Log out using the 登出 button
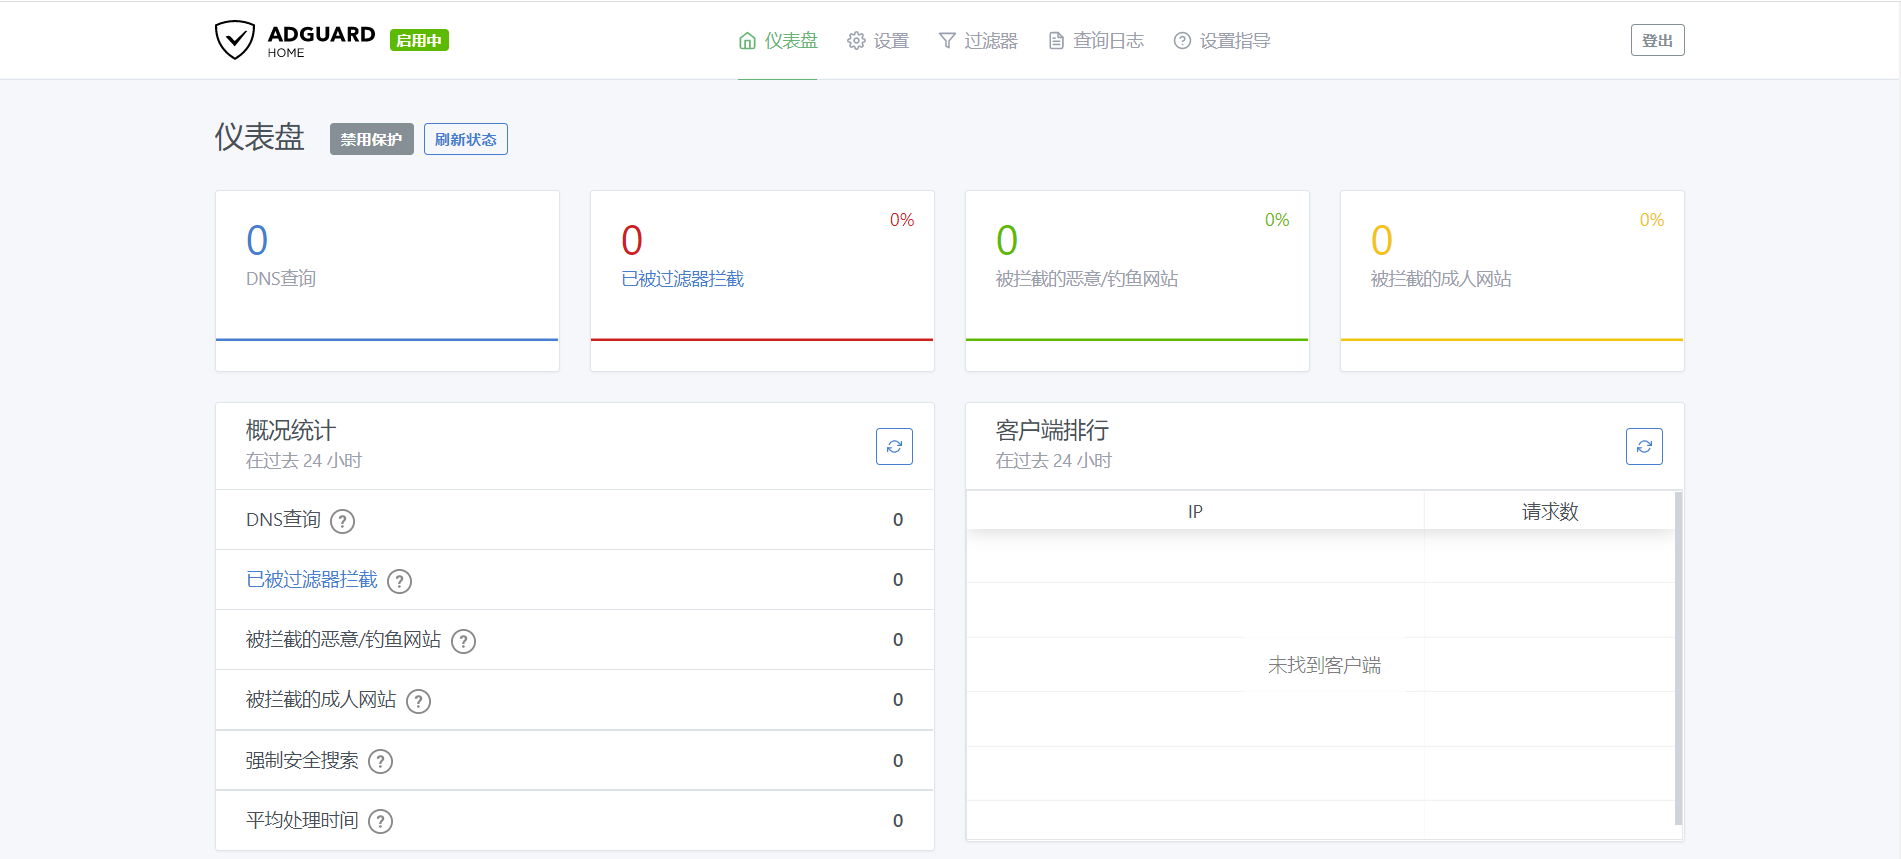Viewport: 1901px width, 859px height. click(1657, 40)
